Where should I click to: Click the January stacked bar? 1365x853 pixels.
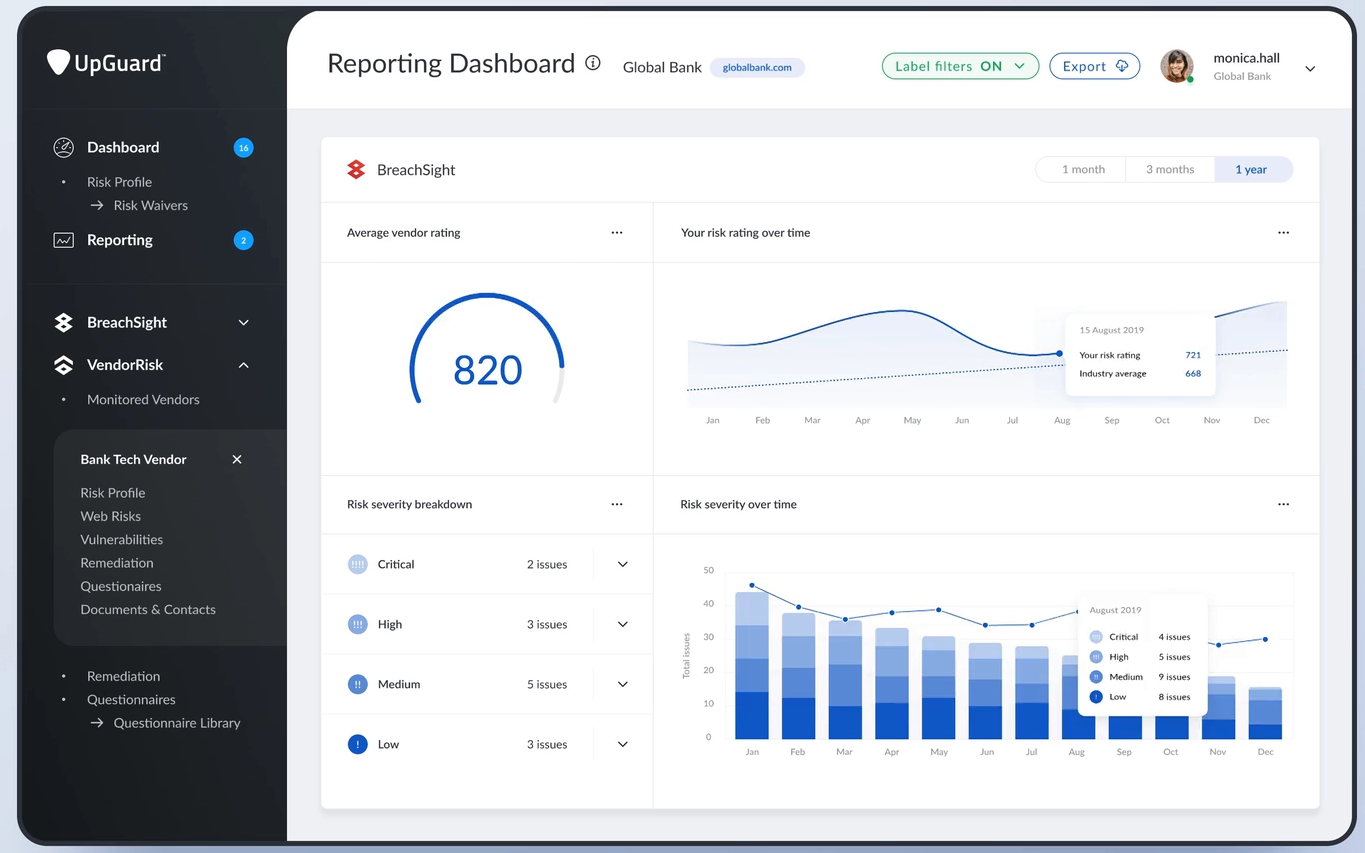(752, 666)
